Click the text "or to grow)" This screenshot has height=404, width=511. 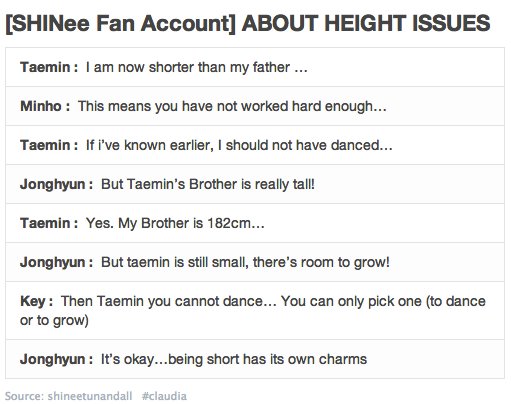(54, 321)
